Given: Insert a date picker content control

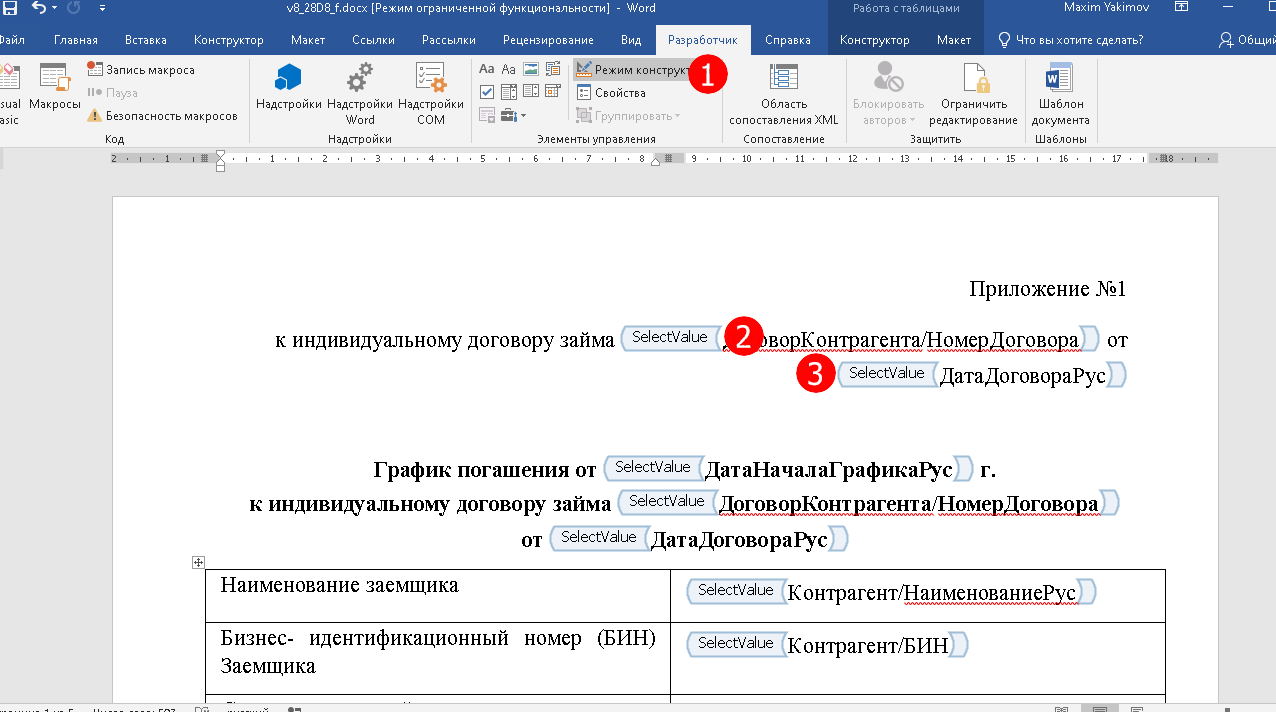Looking at the screenshot, I should 553,92.
